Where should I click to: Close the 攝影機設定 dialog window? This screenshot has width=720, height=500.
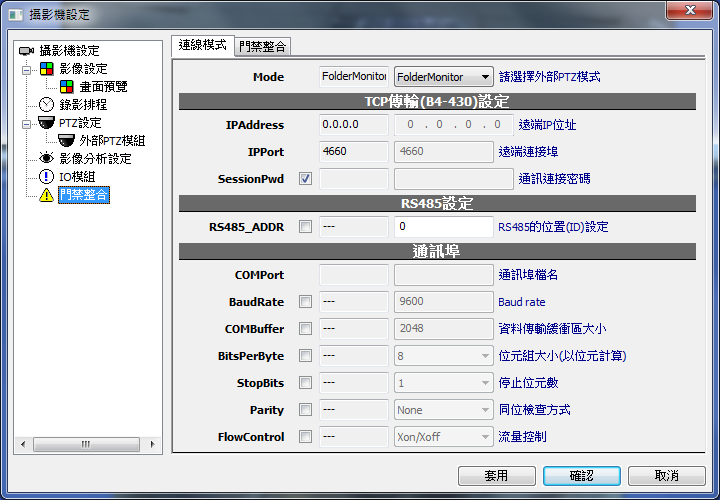690,10
